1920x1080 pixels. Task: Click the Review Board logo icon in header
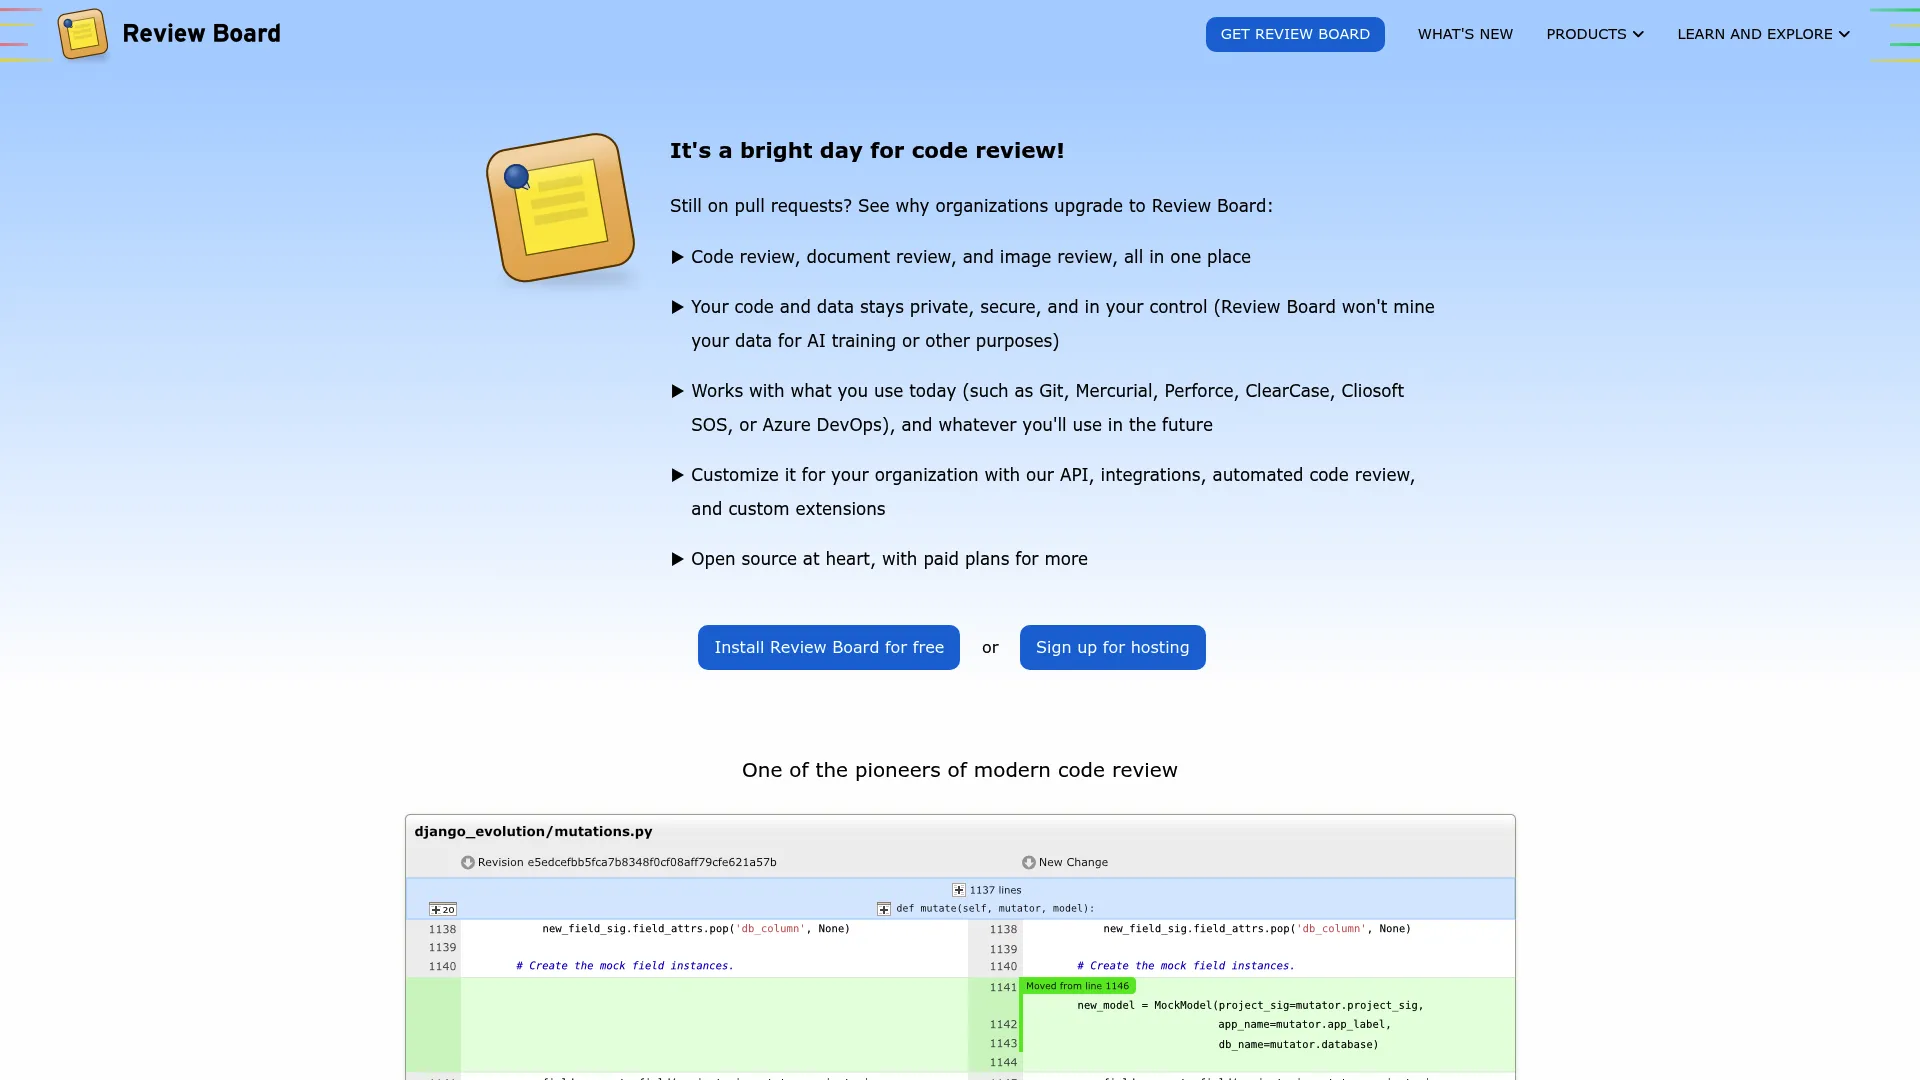[83, 34]
